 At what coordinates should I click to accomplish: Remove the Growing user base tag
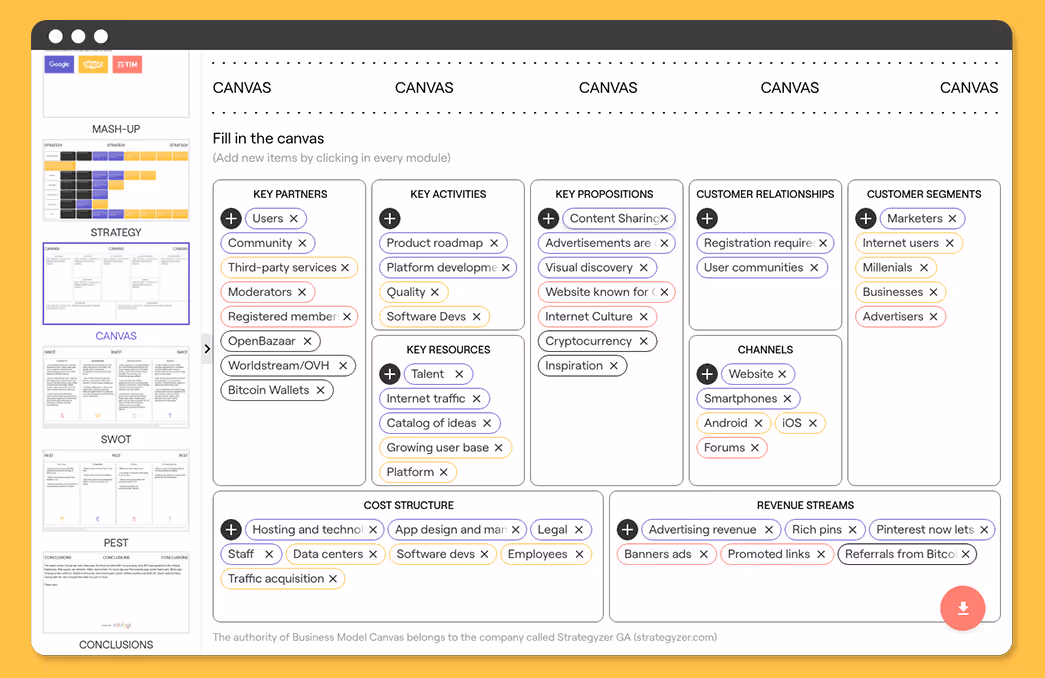coord(499,448)
